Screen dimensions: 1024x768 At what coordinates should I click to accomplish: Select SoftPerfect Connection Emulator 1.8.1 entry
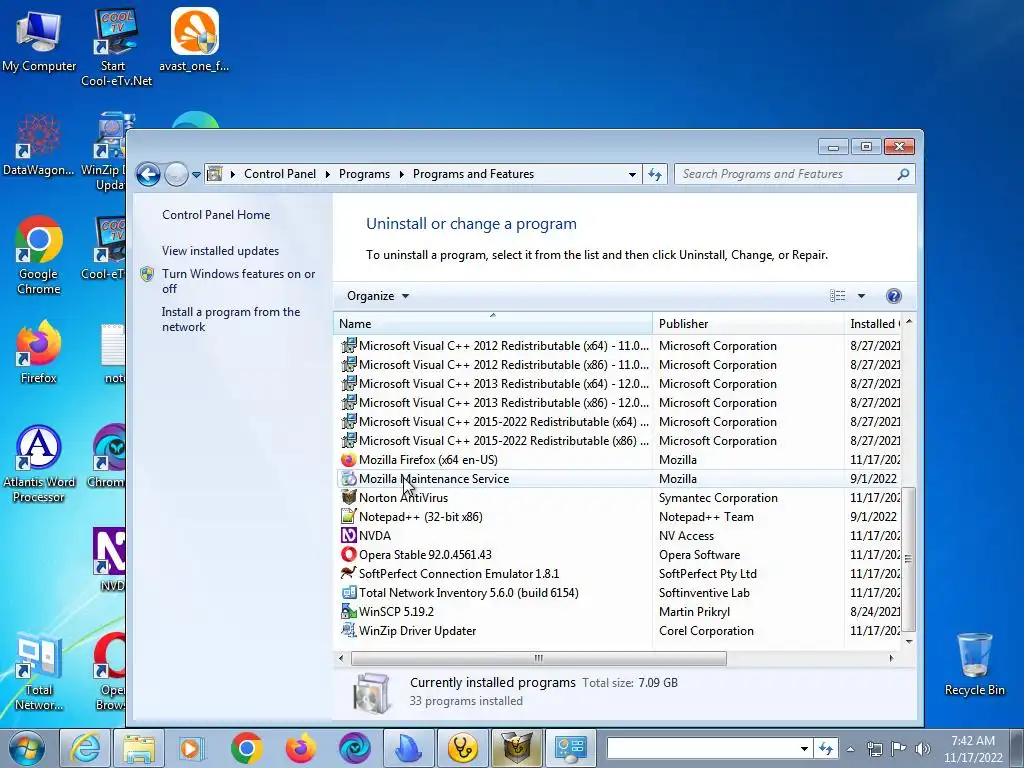click(619, 573)
